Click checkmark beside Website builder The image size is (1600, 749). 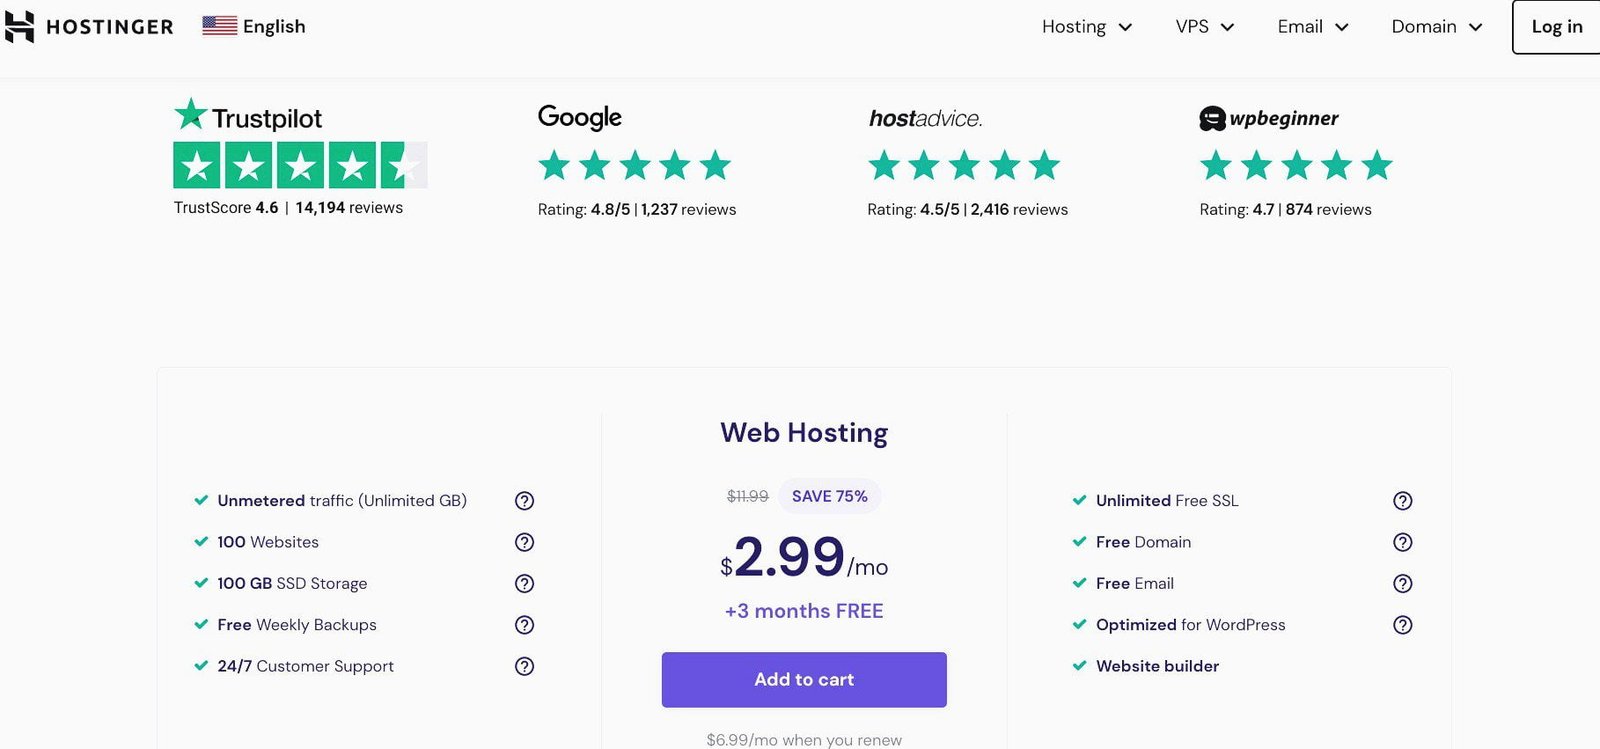click(1079, 666)
